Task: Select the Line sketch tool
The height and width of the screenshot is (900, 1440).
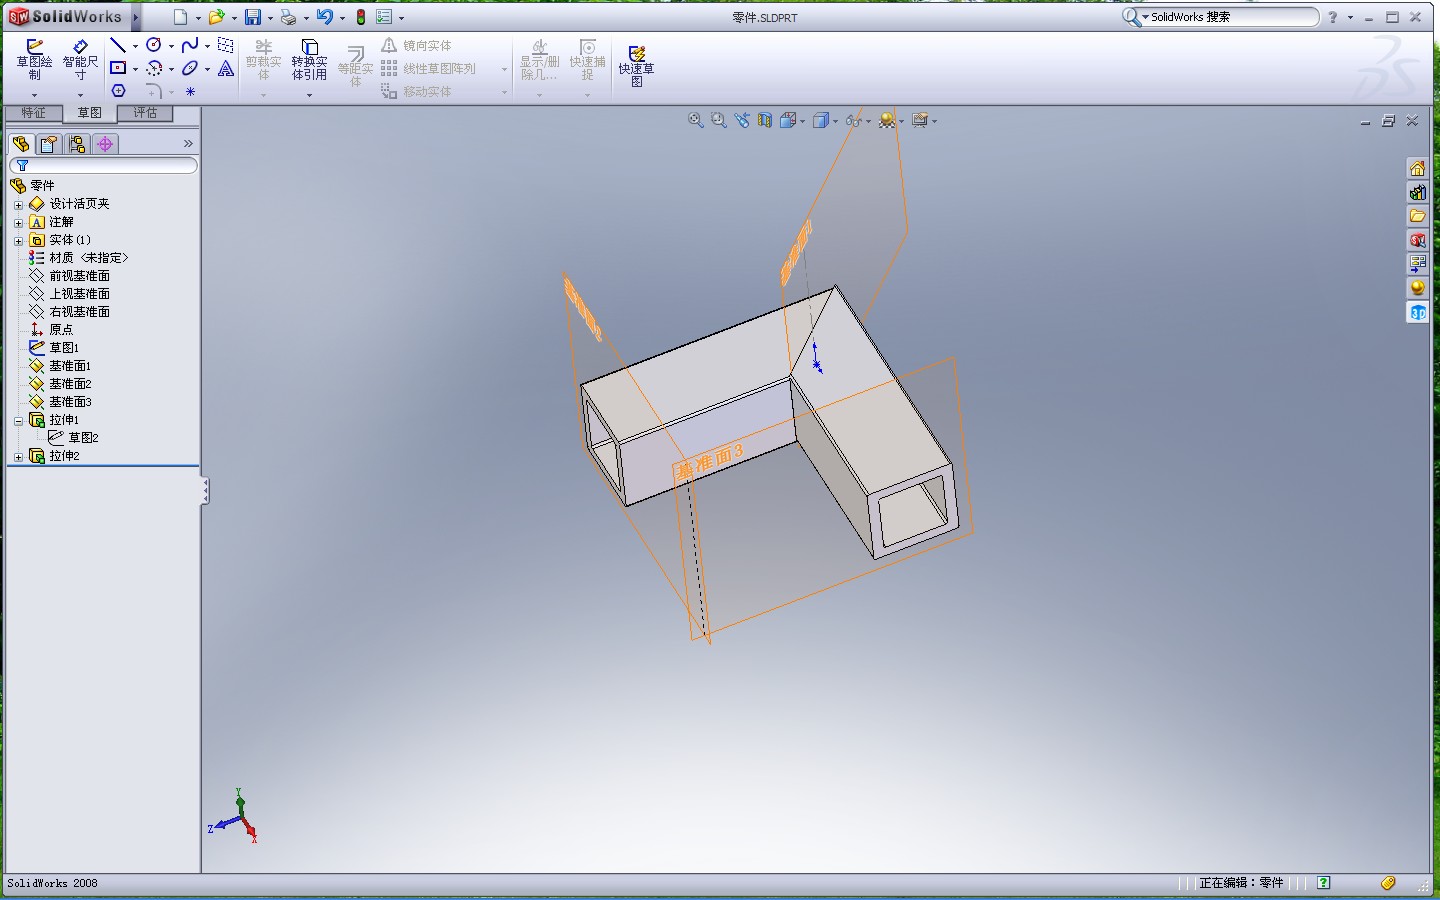Action: (x=118, y=45)
